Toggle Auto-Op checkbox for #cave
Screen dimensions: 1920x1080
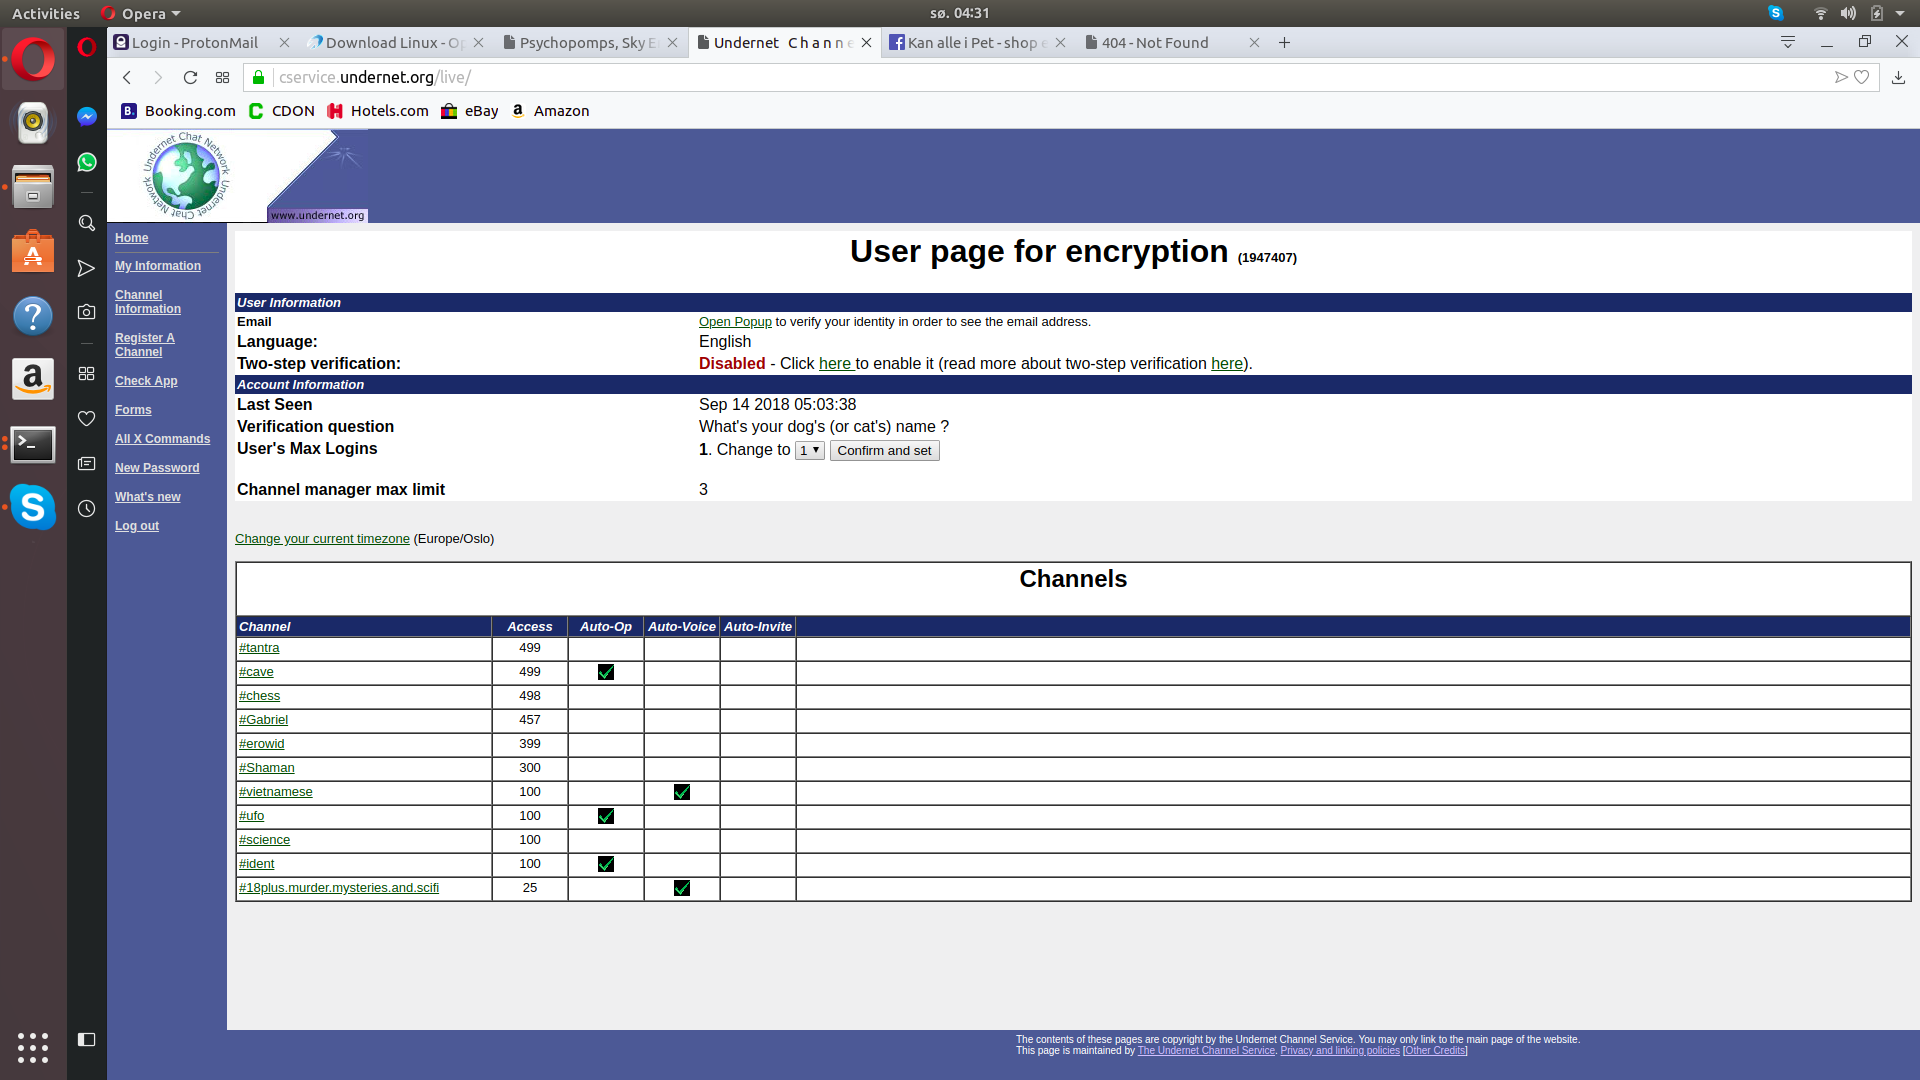click(606, 672)
